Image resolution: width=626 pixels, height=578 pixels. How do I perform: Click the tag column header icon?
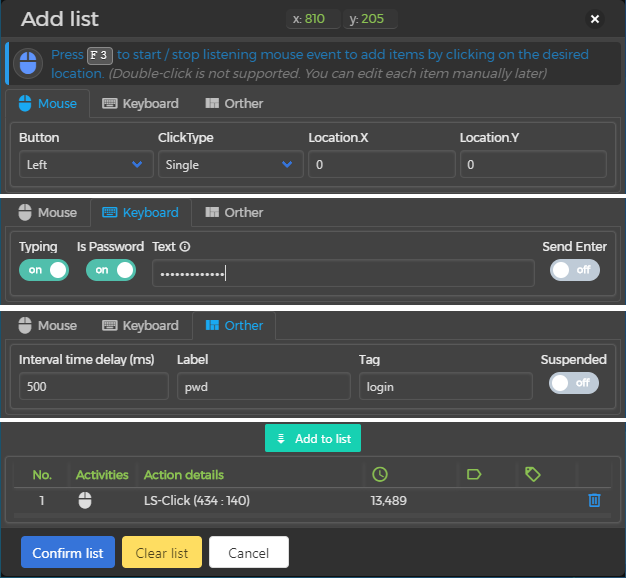pos(533,474)
